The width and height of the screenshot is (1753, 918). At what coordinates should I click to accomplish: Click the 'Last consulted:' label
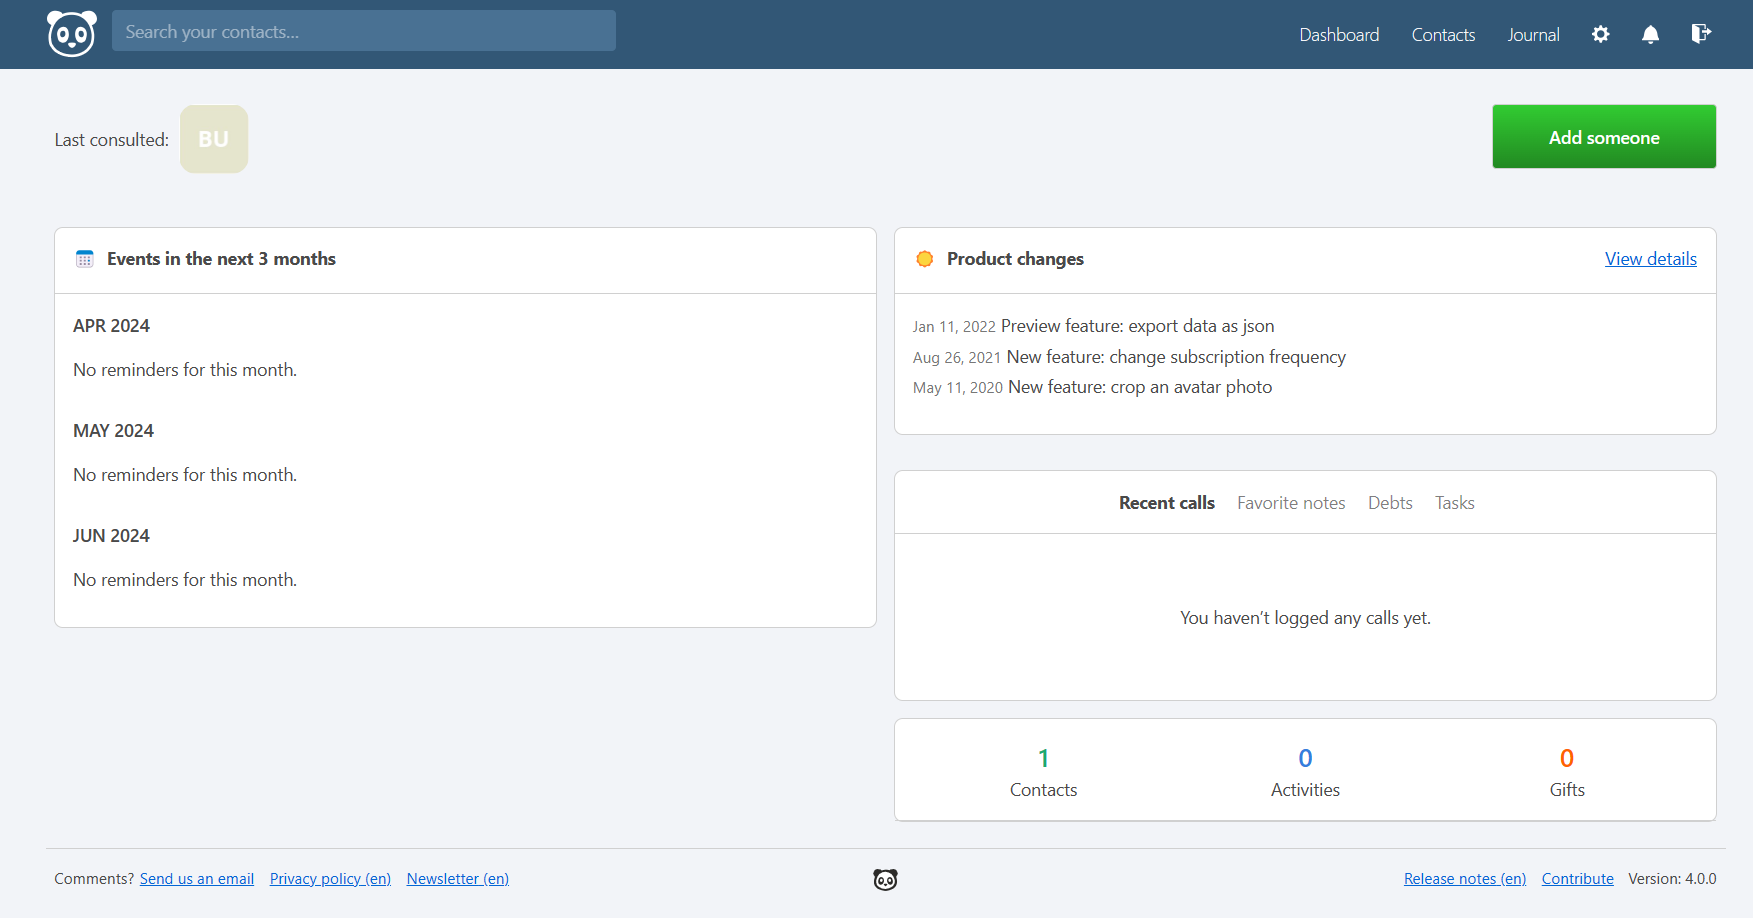point(112,140)
